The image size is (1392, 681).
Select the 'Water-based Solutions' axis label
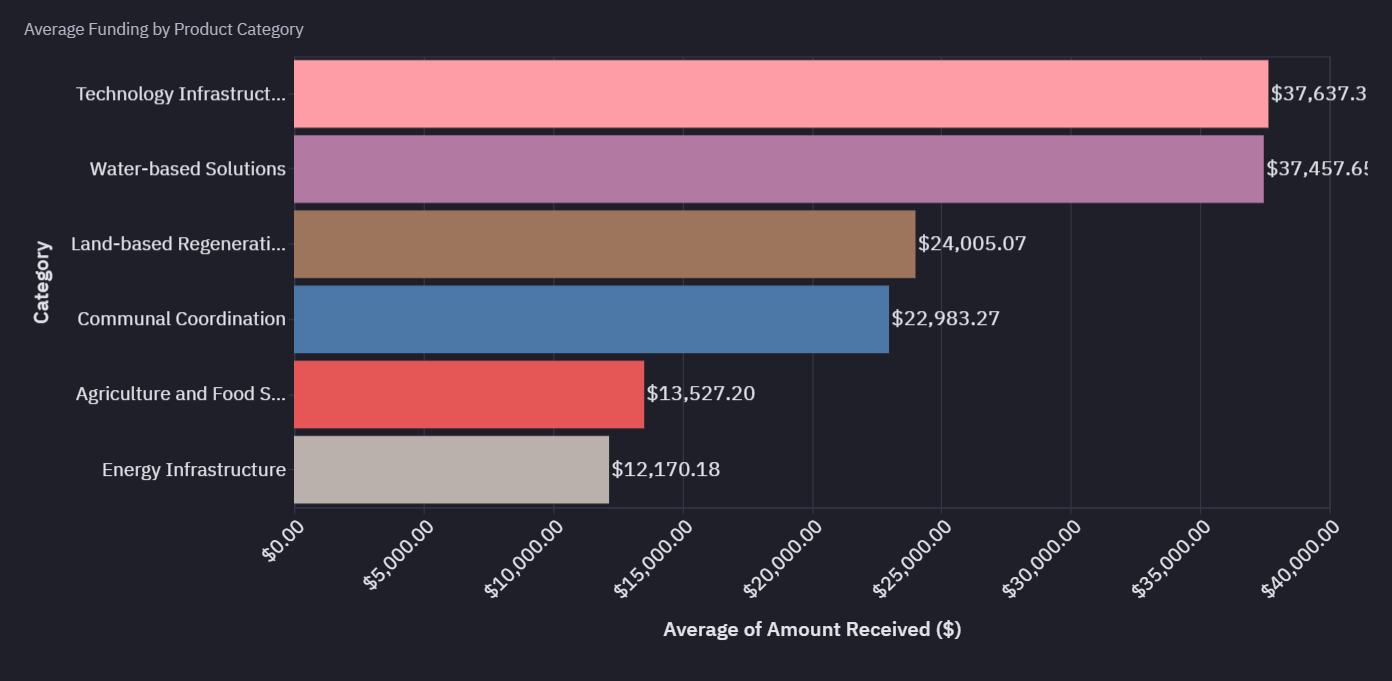(187, 169)
